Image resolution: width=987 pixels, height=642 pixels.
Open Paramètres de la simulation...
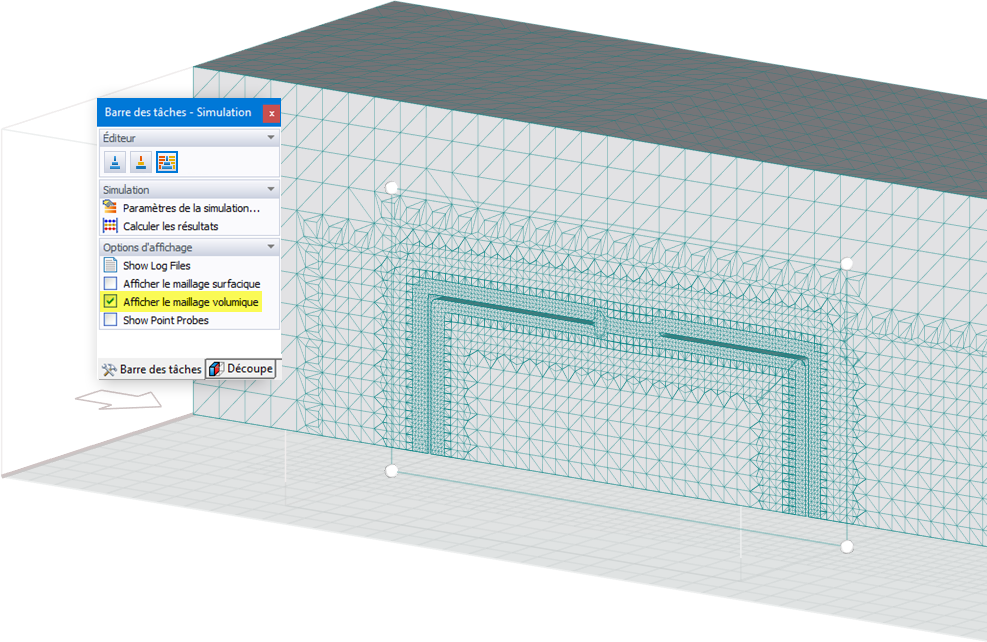point(191,208)
